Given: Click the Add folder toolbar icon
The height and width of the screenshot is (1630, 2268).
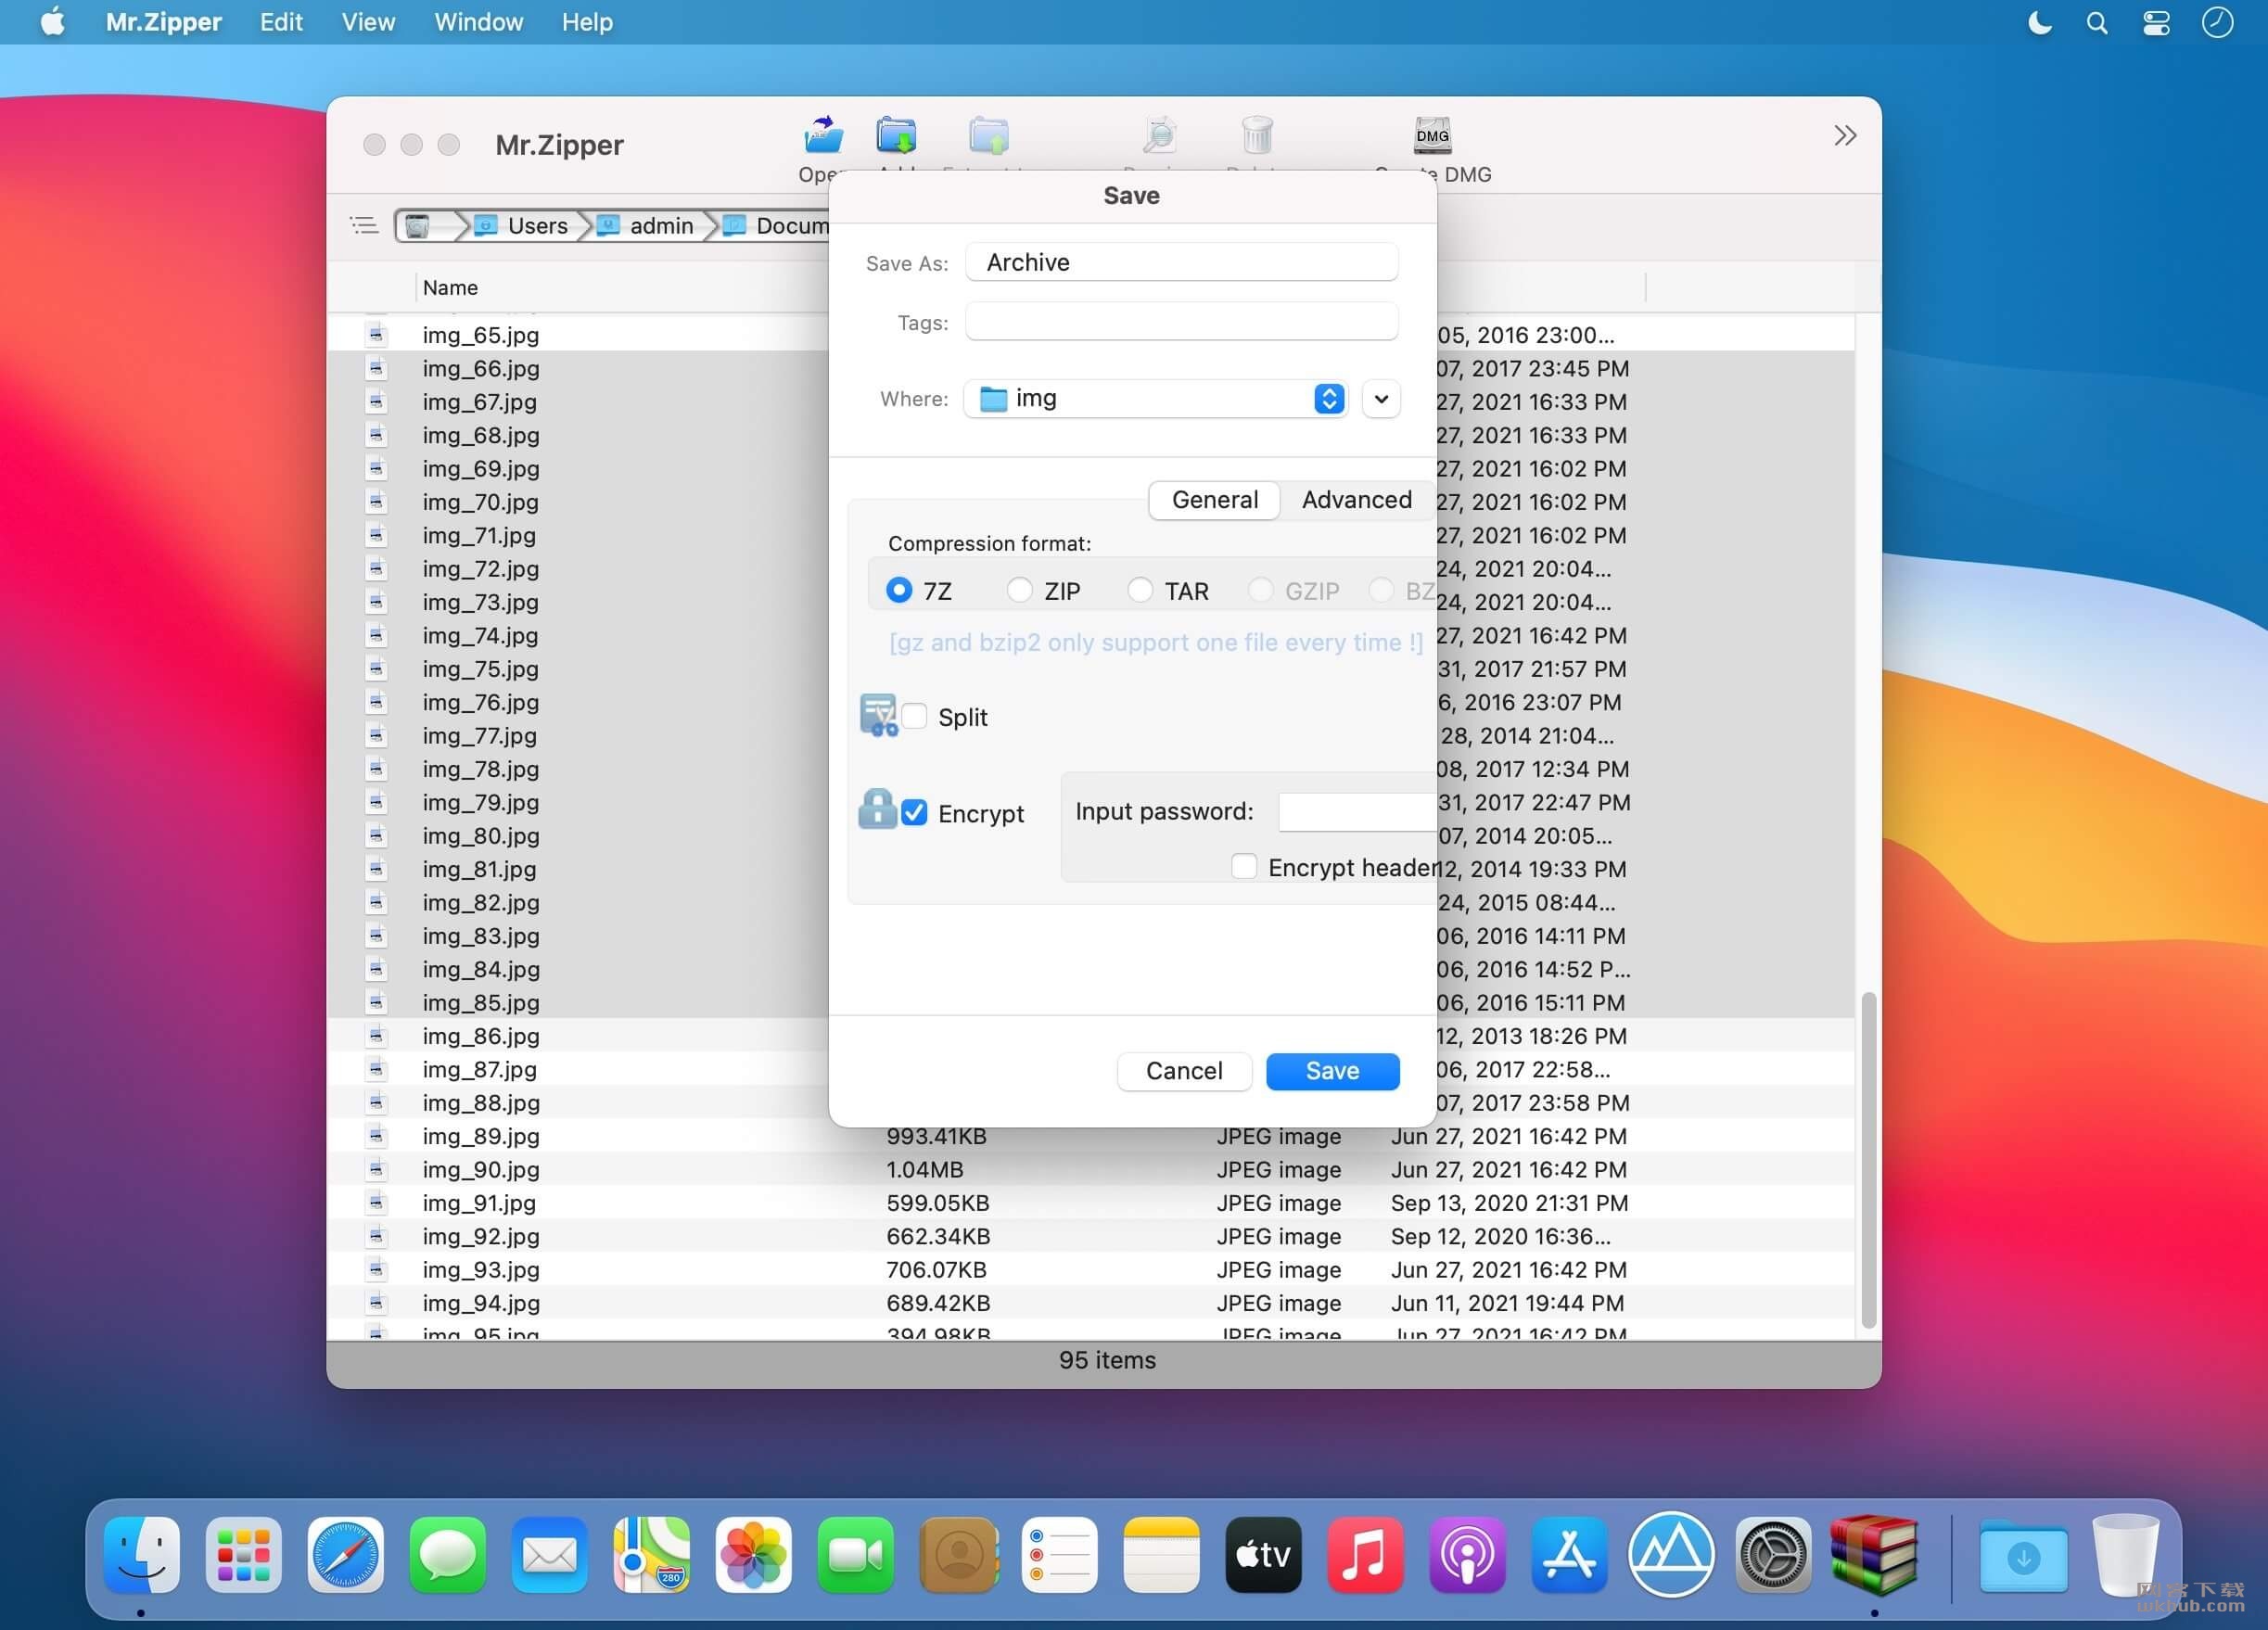Looking at the screenshot, I should click(x=896, y=136).
